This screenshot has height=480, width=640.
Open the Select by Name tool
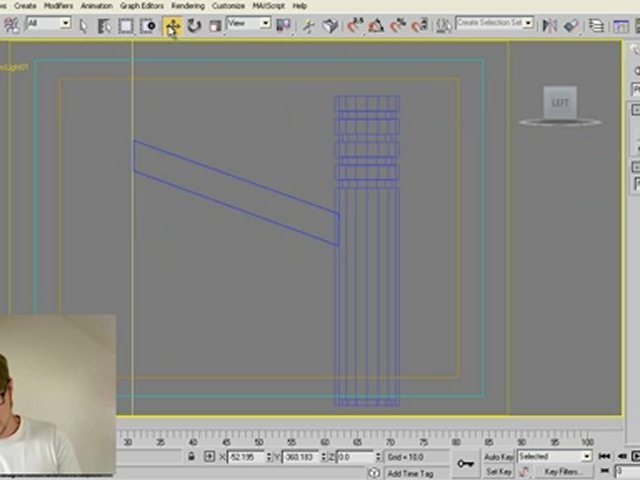[x=104, y=26]
